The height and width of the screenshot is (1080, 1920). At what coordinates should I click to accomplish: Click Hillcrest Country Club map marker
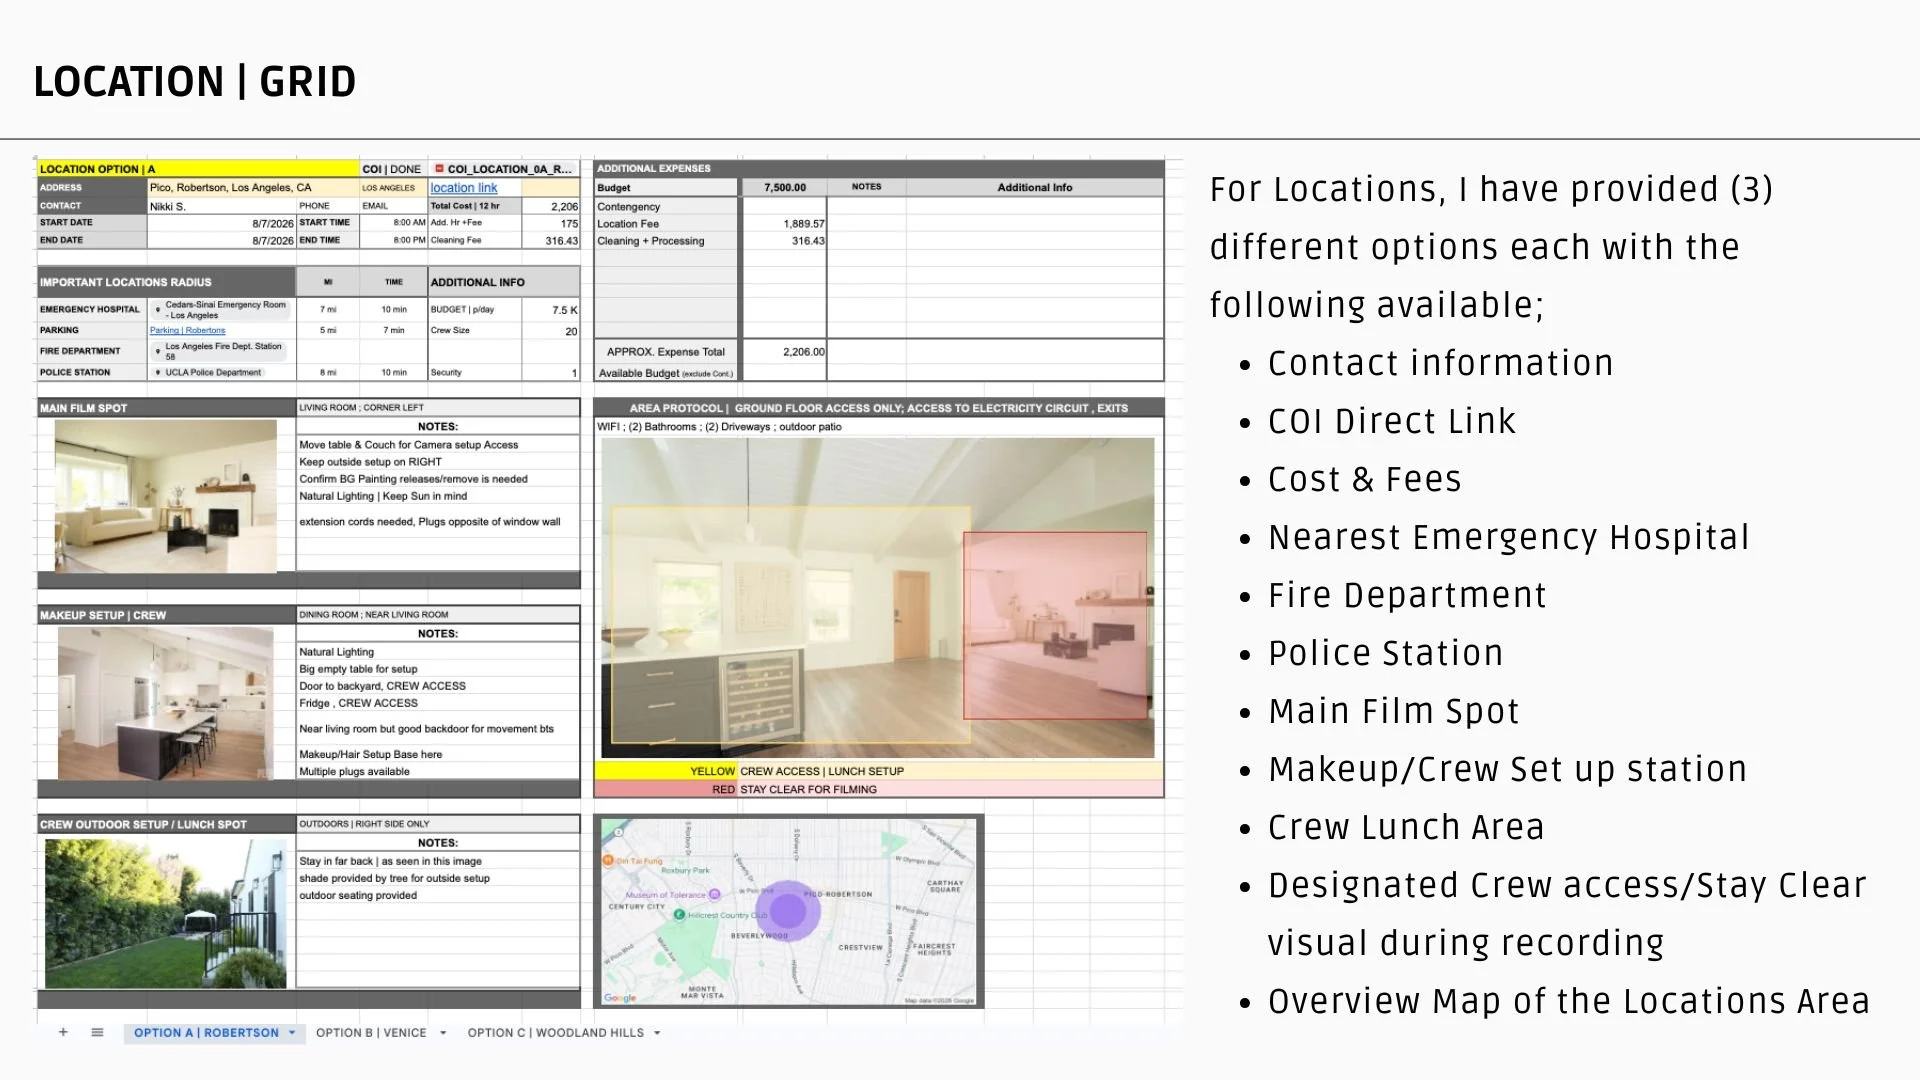coord(679,914)
